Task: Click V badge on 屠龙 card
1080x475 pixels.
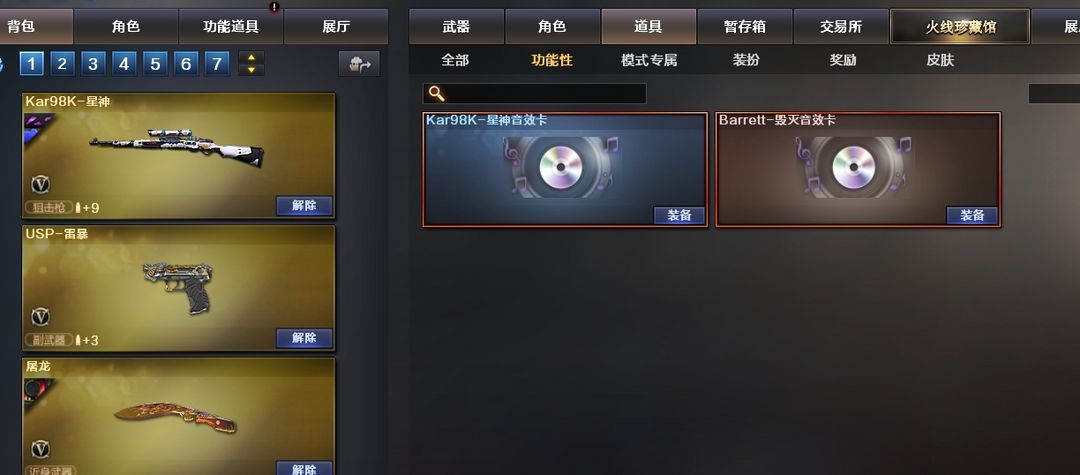Action: [x=41, y=449]
